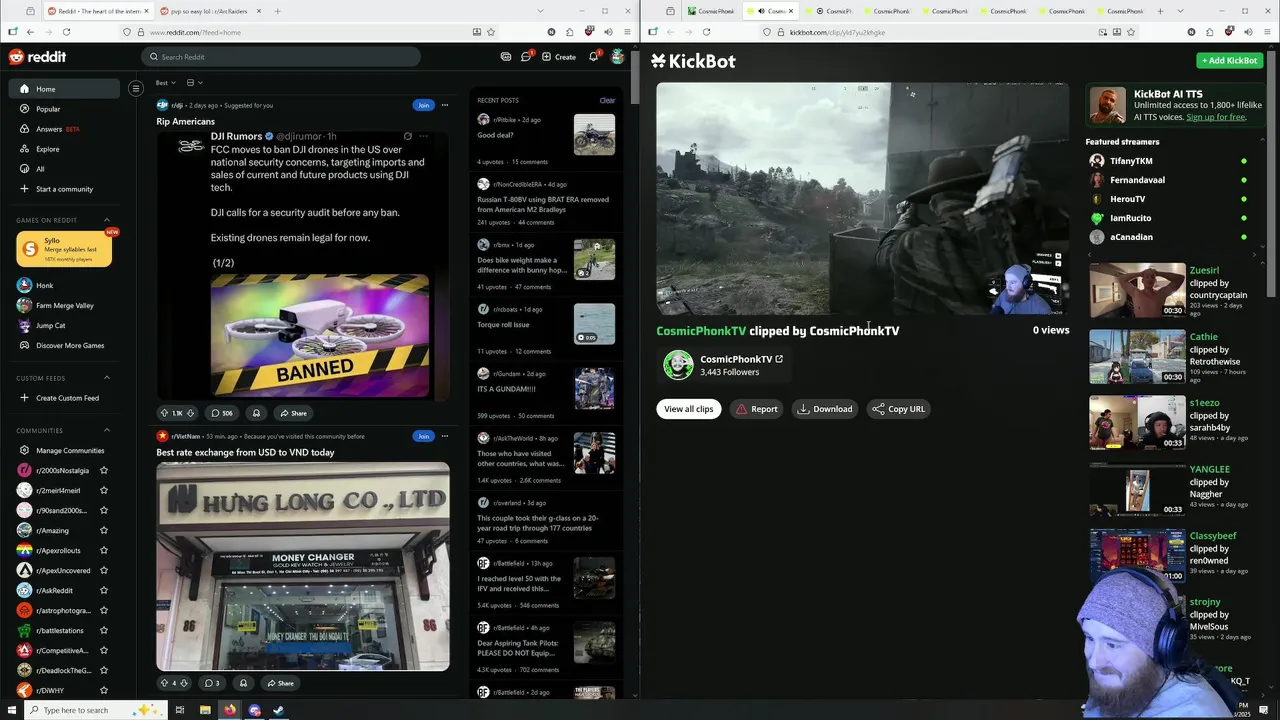Open the Syllo game card
This screenshot has width=1280, height=720.
64,249
